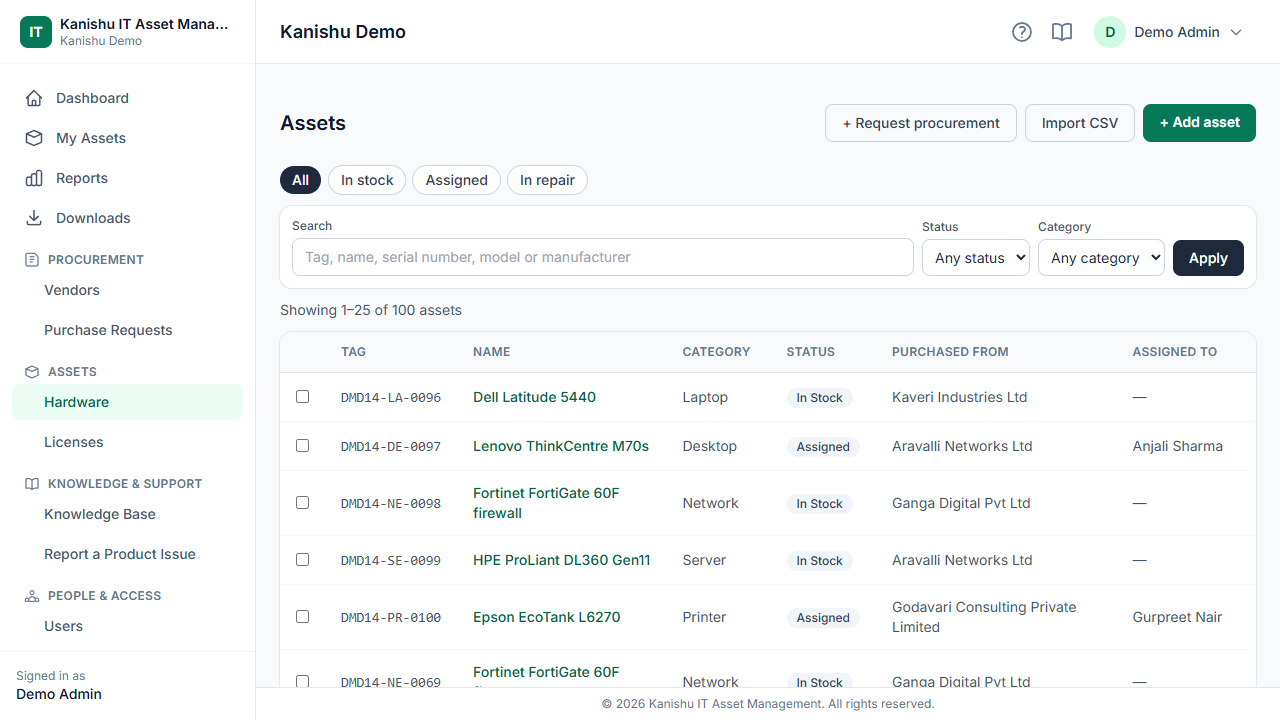The image size is (1280, 720).
Task: Apply the search filters
Action: click(1208, 258)
